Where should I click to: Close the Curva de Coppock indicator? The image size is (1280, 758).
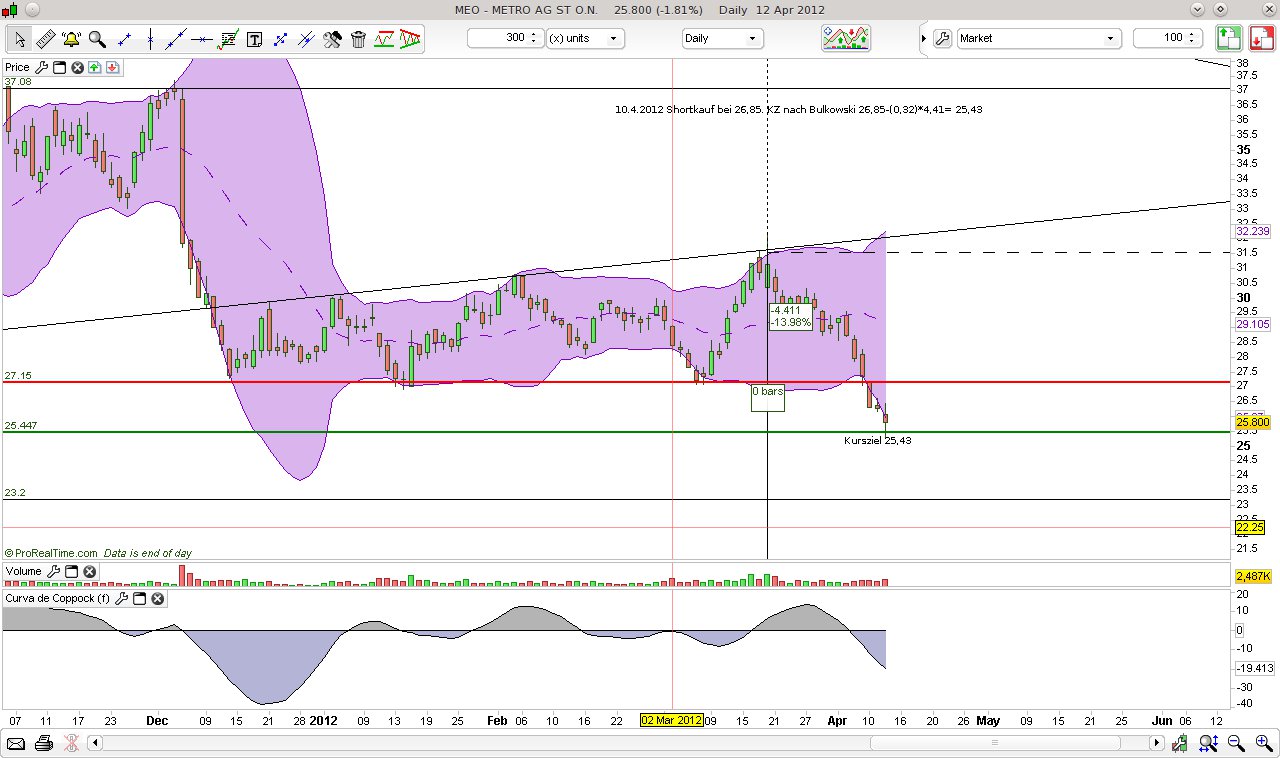[157, 598]
